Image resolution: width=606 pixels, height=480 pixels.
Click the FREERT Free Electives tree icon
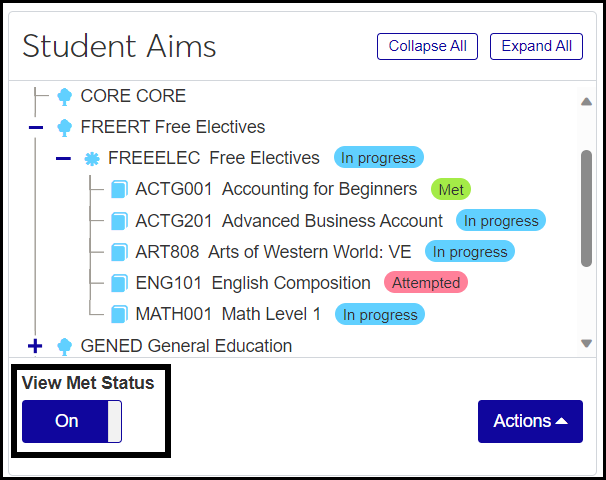(x=65, y=128)
